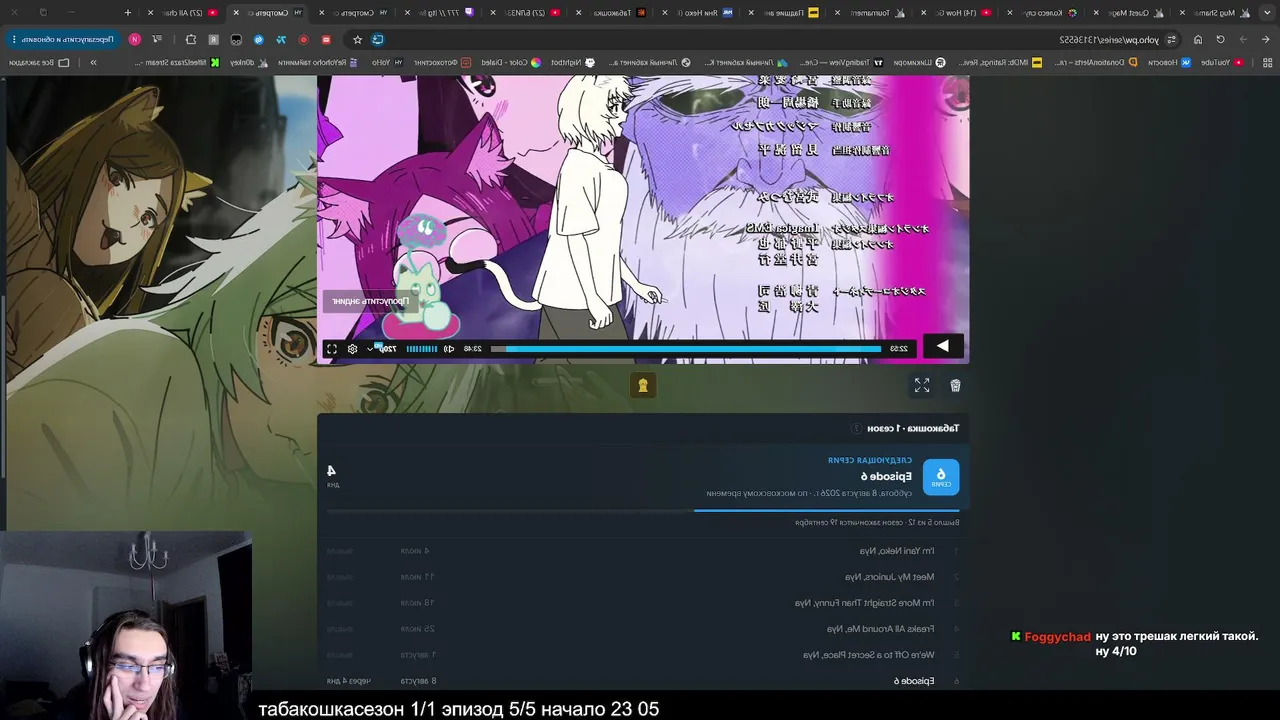This screenshot has width=1280, height=720.
Task: Open episode 'Meet My Juniors, Nya'
Action: (889, 577)
